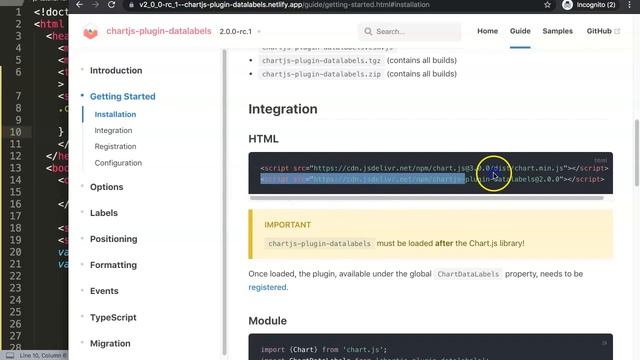Expand Formatting section in sidebar
640x360 pixels.
[113, 265]
